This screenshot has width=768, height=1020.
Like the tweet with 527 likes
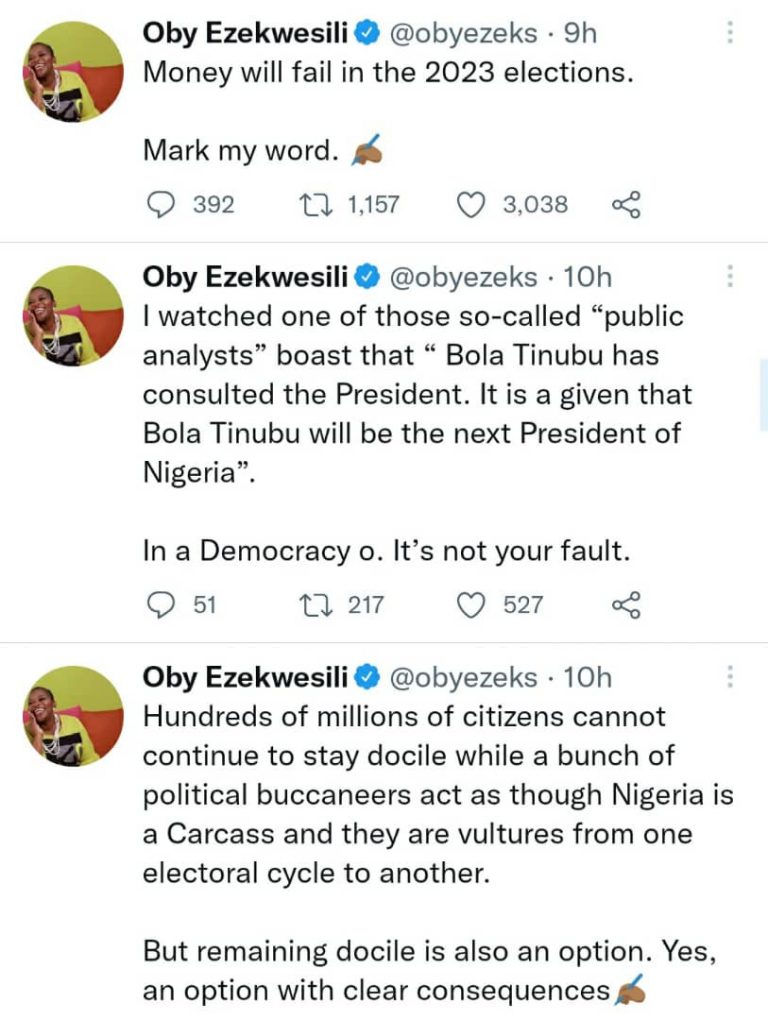point(470,604)
